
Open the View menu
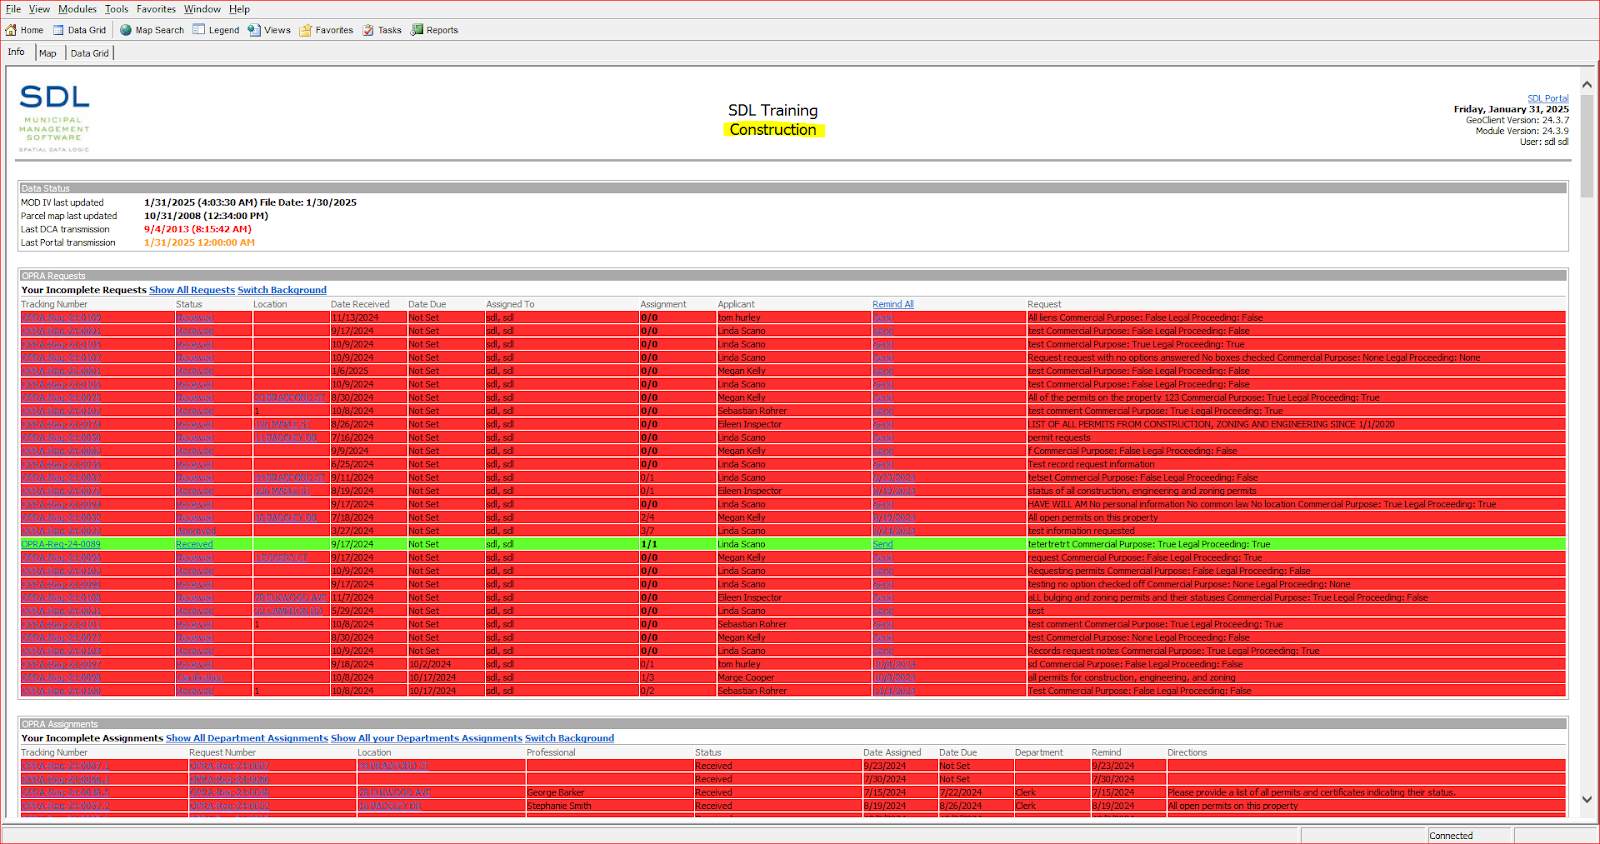39,9
